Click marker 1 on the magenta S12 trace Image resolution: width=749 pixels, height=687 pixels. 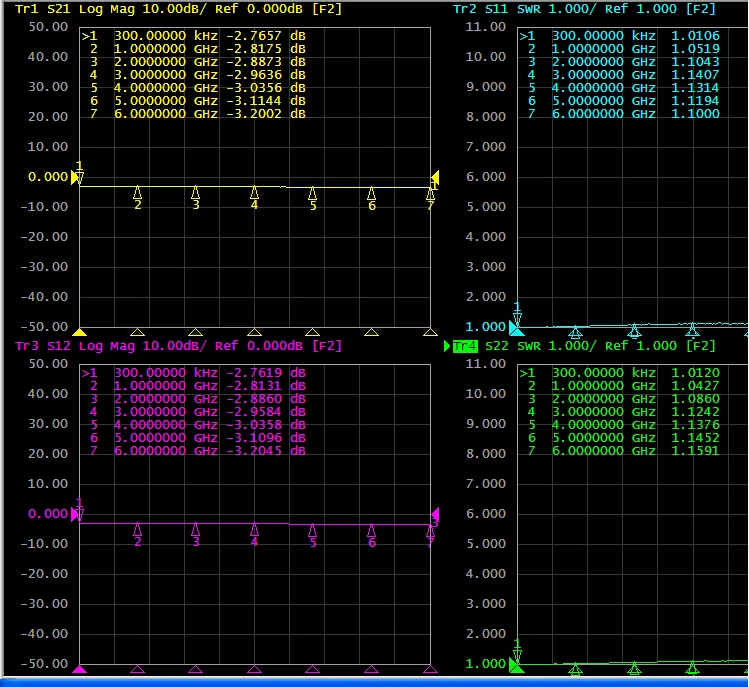[79, 509]
